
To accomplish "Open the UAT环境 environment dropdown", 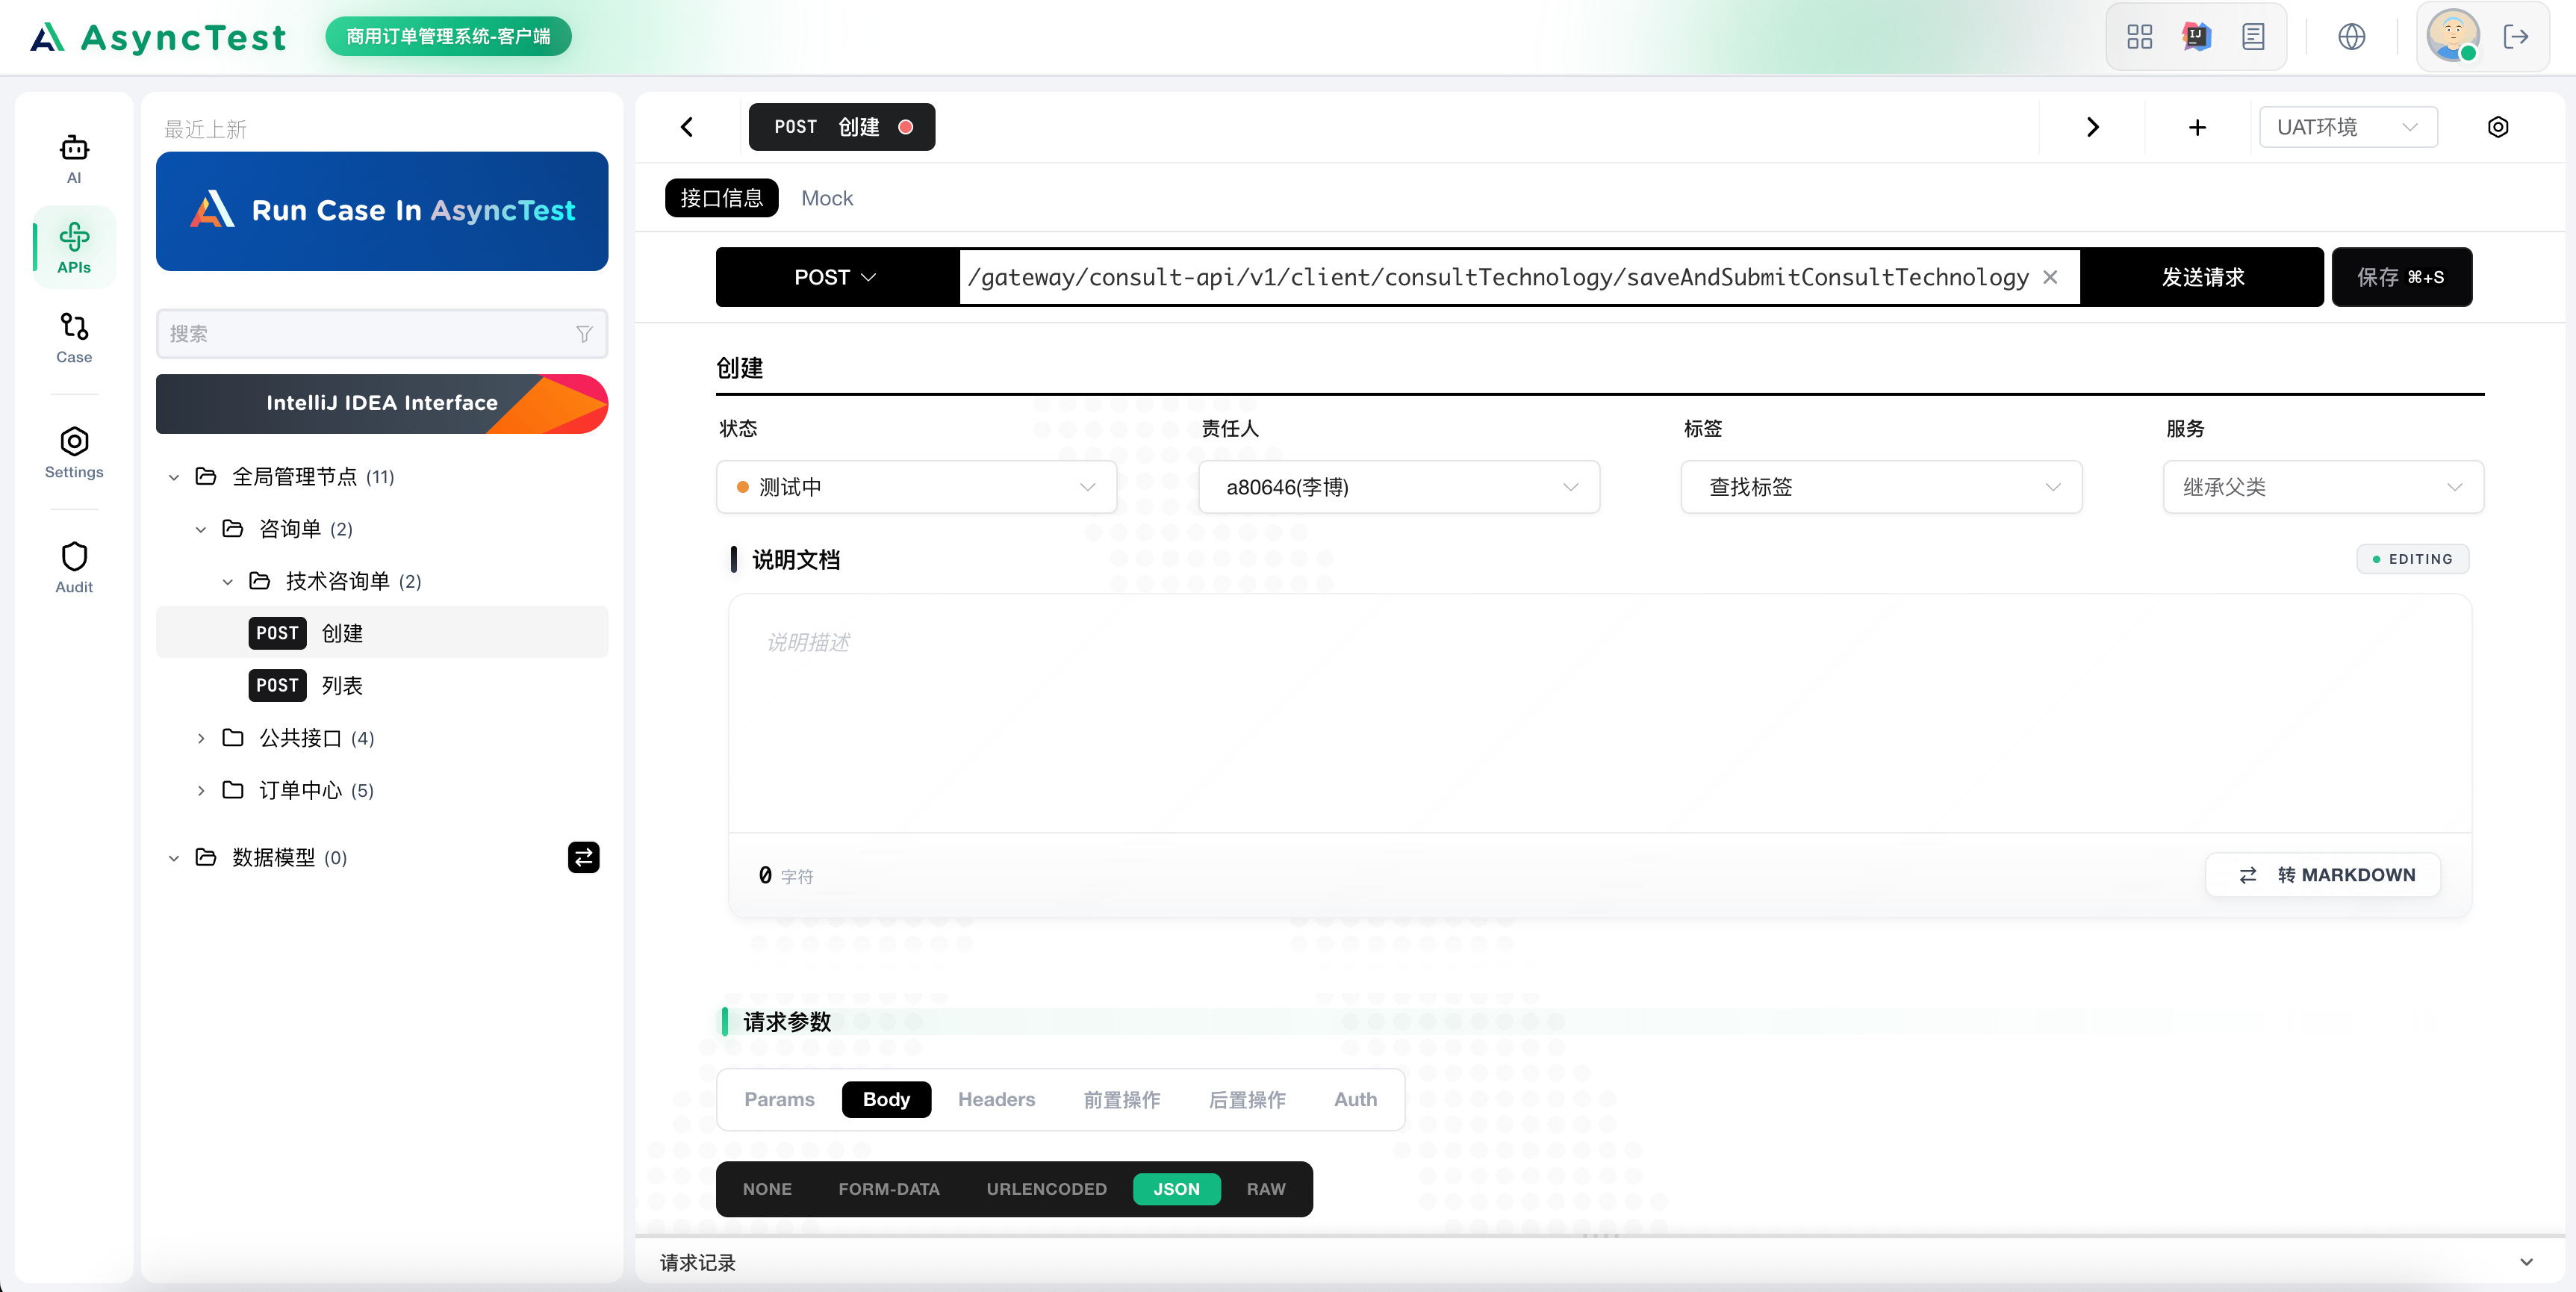I will (x=2348, y=127).
